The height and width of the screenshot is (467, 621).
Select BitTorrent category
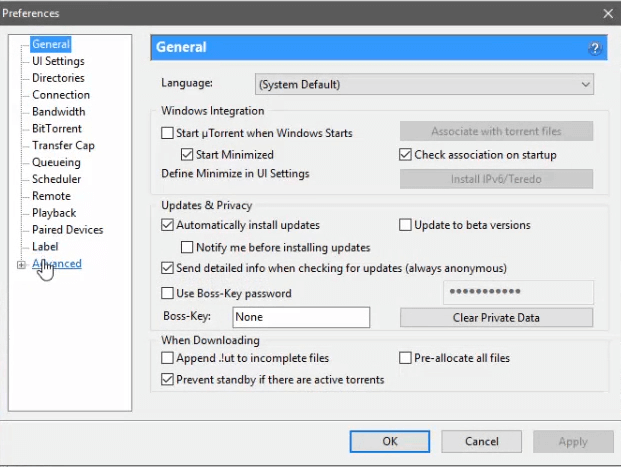pyautogui.click(x=57, y=128)
